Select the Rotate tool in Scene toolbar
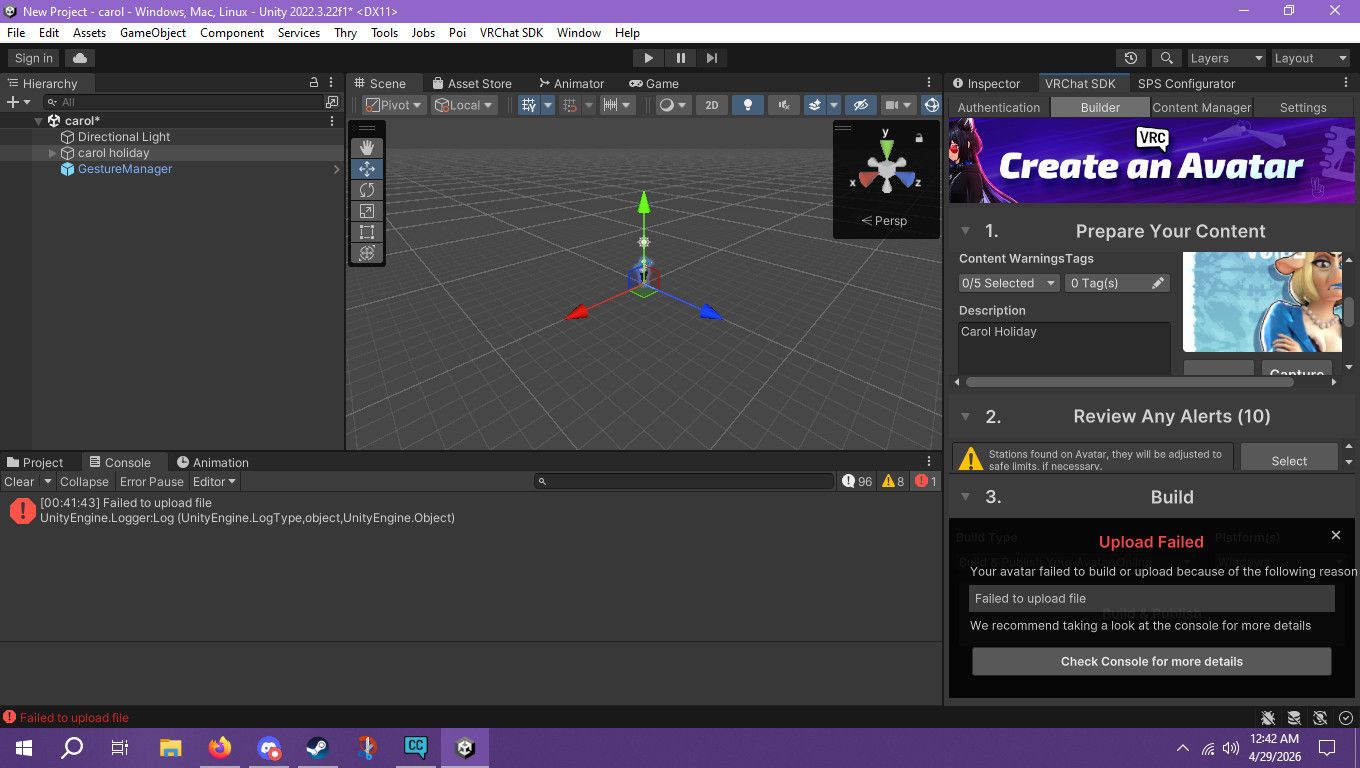This screenshot has height=768, width=1360. click(x=367, y=190)
